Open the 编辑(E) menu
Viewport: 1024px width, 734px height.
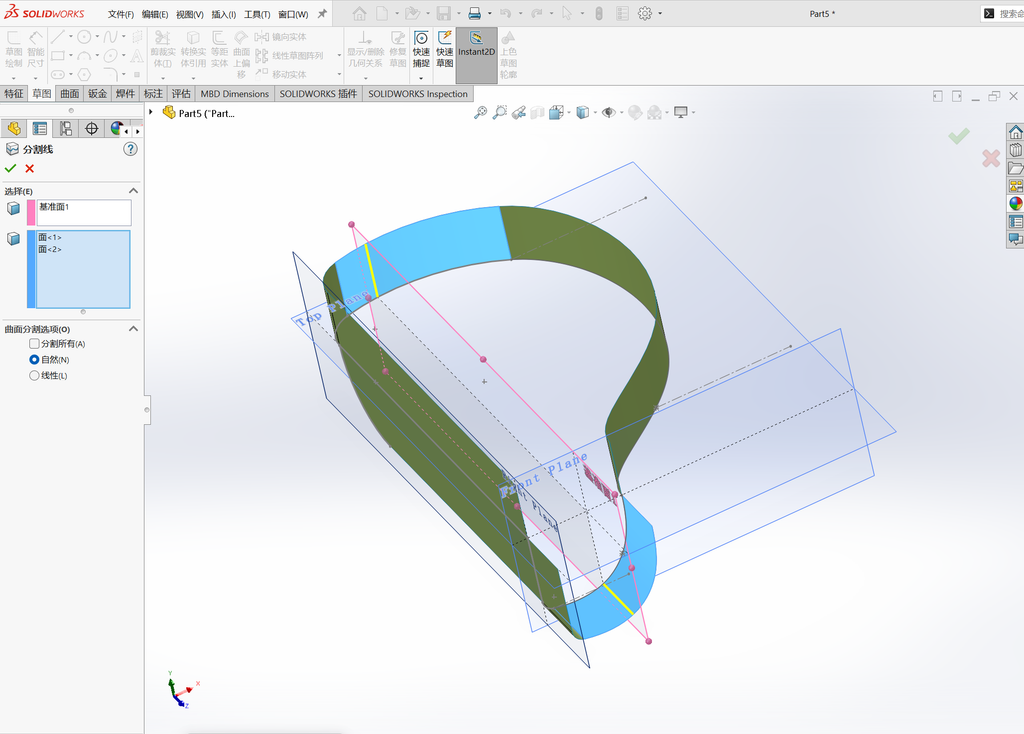coord(155,14)
